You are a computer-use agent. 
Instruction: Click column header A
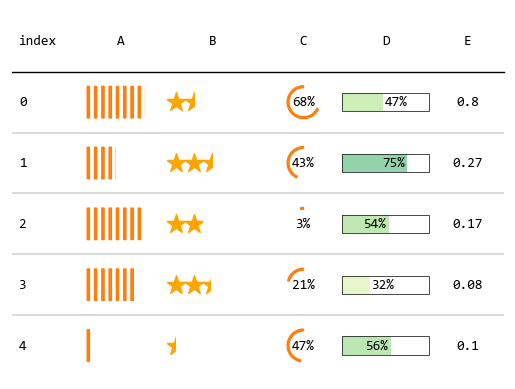click(x=121, y=41)
